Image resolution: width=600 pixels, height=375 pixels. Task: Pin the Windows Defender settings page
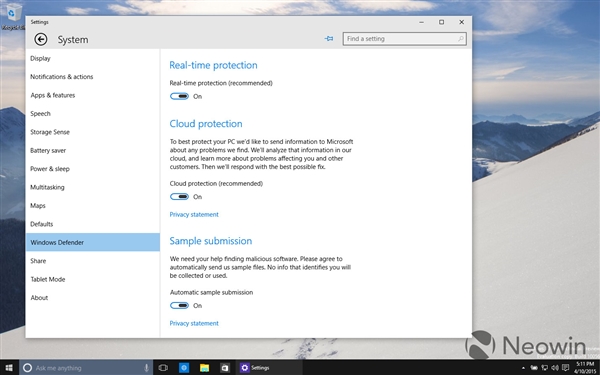tap(329, 39)
